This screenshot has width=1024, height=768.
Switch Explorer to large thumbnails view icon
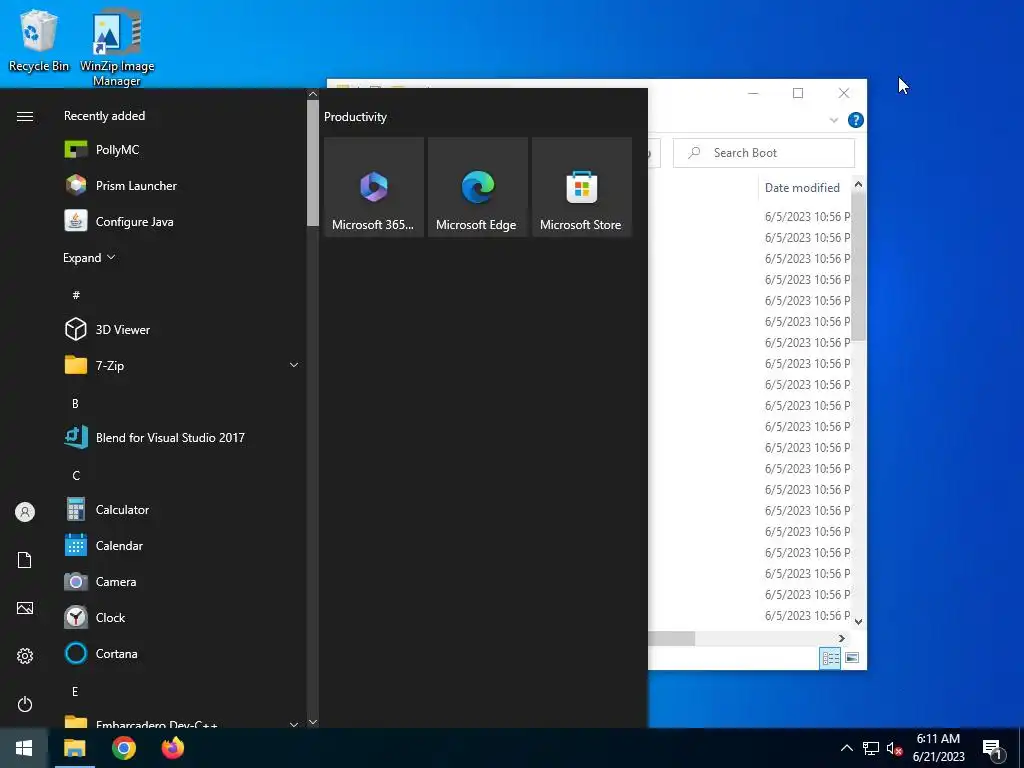(852, 658)
